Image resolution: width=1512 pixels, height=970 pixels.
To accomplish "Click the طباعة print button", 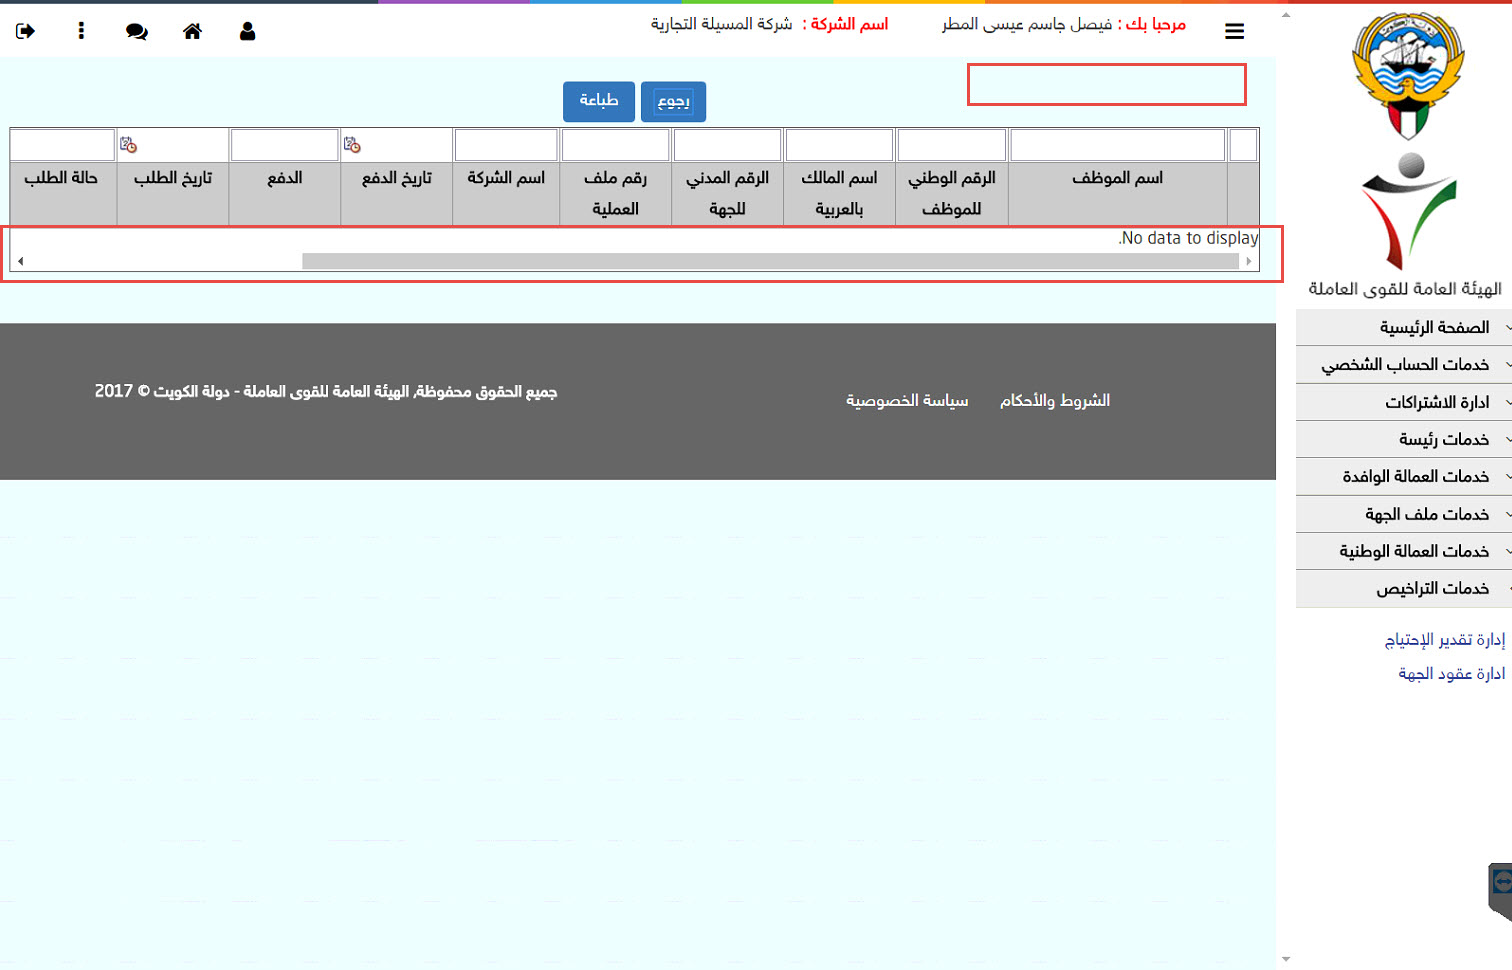I will click(x=599, y=101).
